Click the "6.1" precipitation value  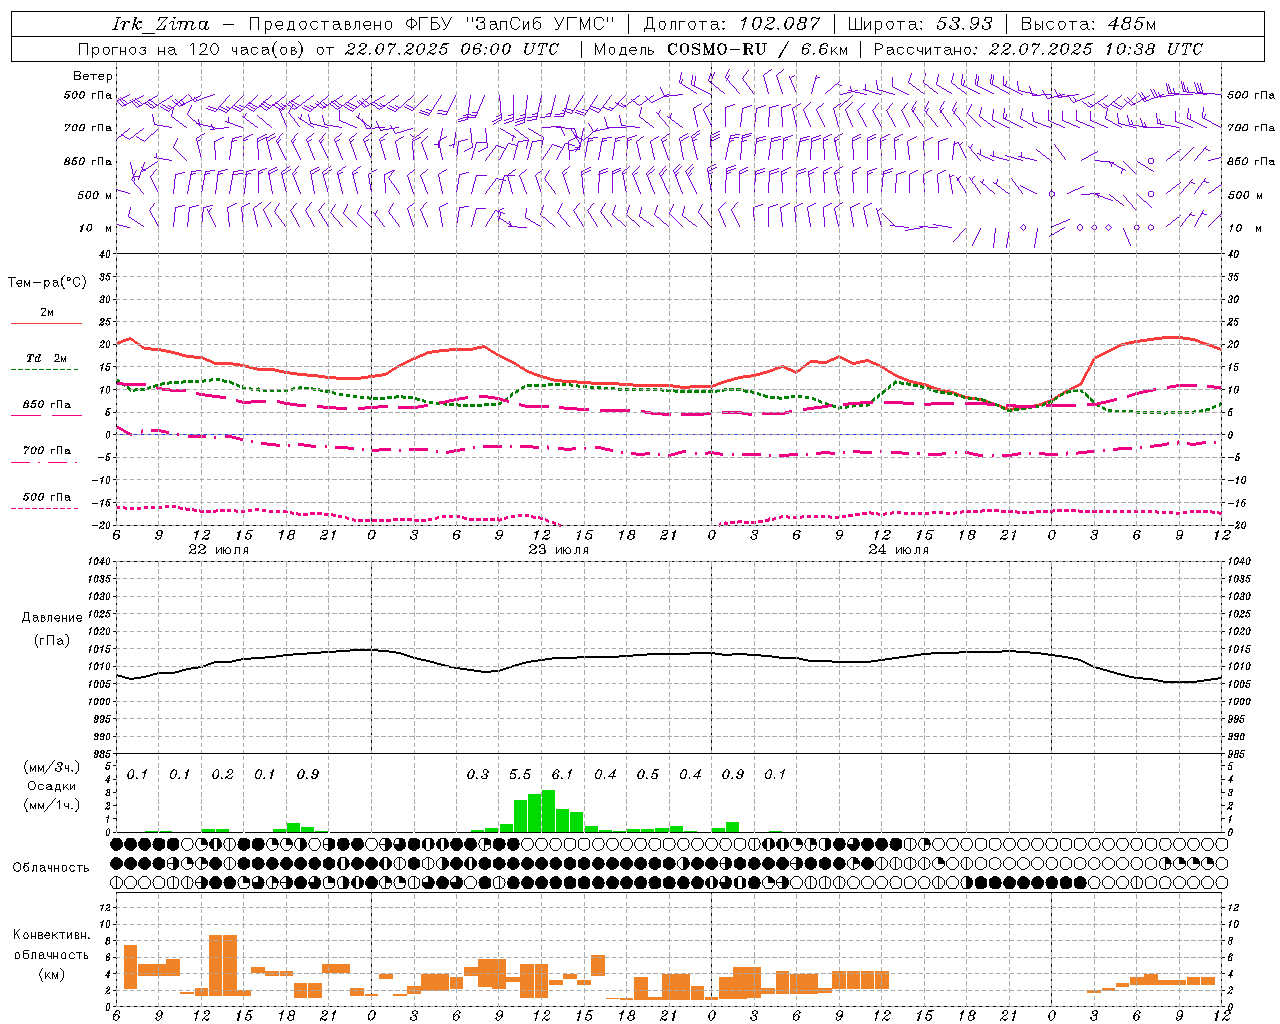coord(562,775)
